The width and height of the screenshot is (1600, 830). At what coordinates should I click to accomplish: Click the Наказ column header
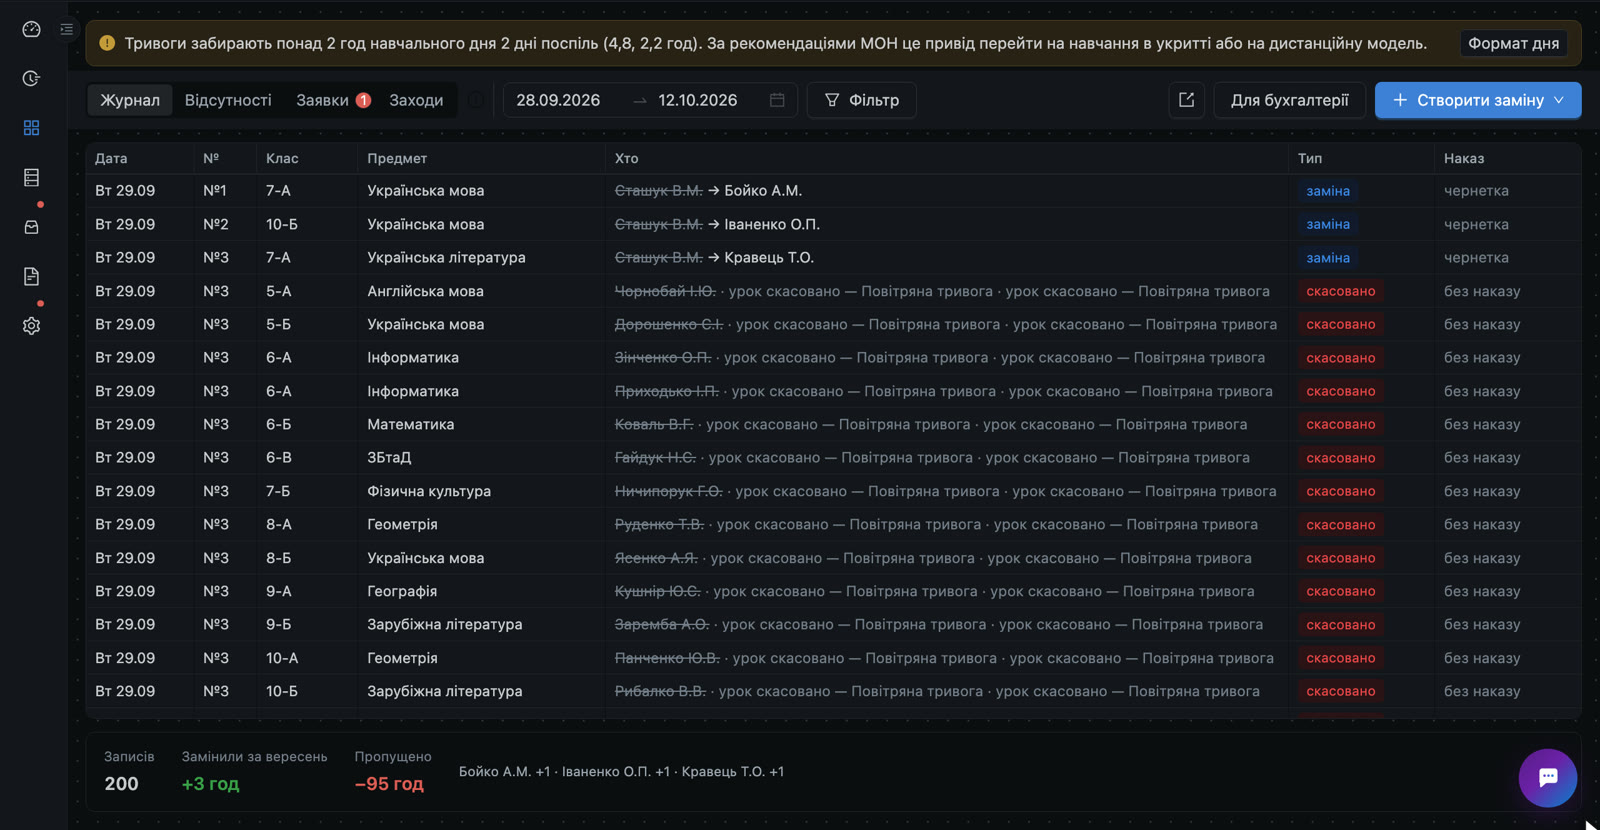1463,158
